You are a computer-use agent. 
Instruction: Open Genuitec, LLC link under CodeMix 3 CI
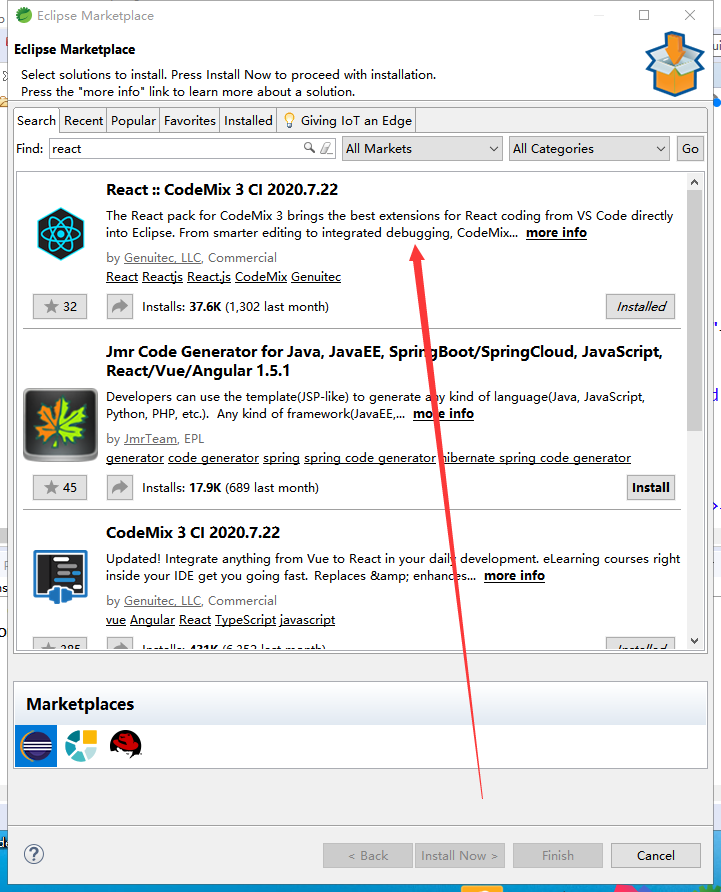(163, 601)
